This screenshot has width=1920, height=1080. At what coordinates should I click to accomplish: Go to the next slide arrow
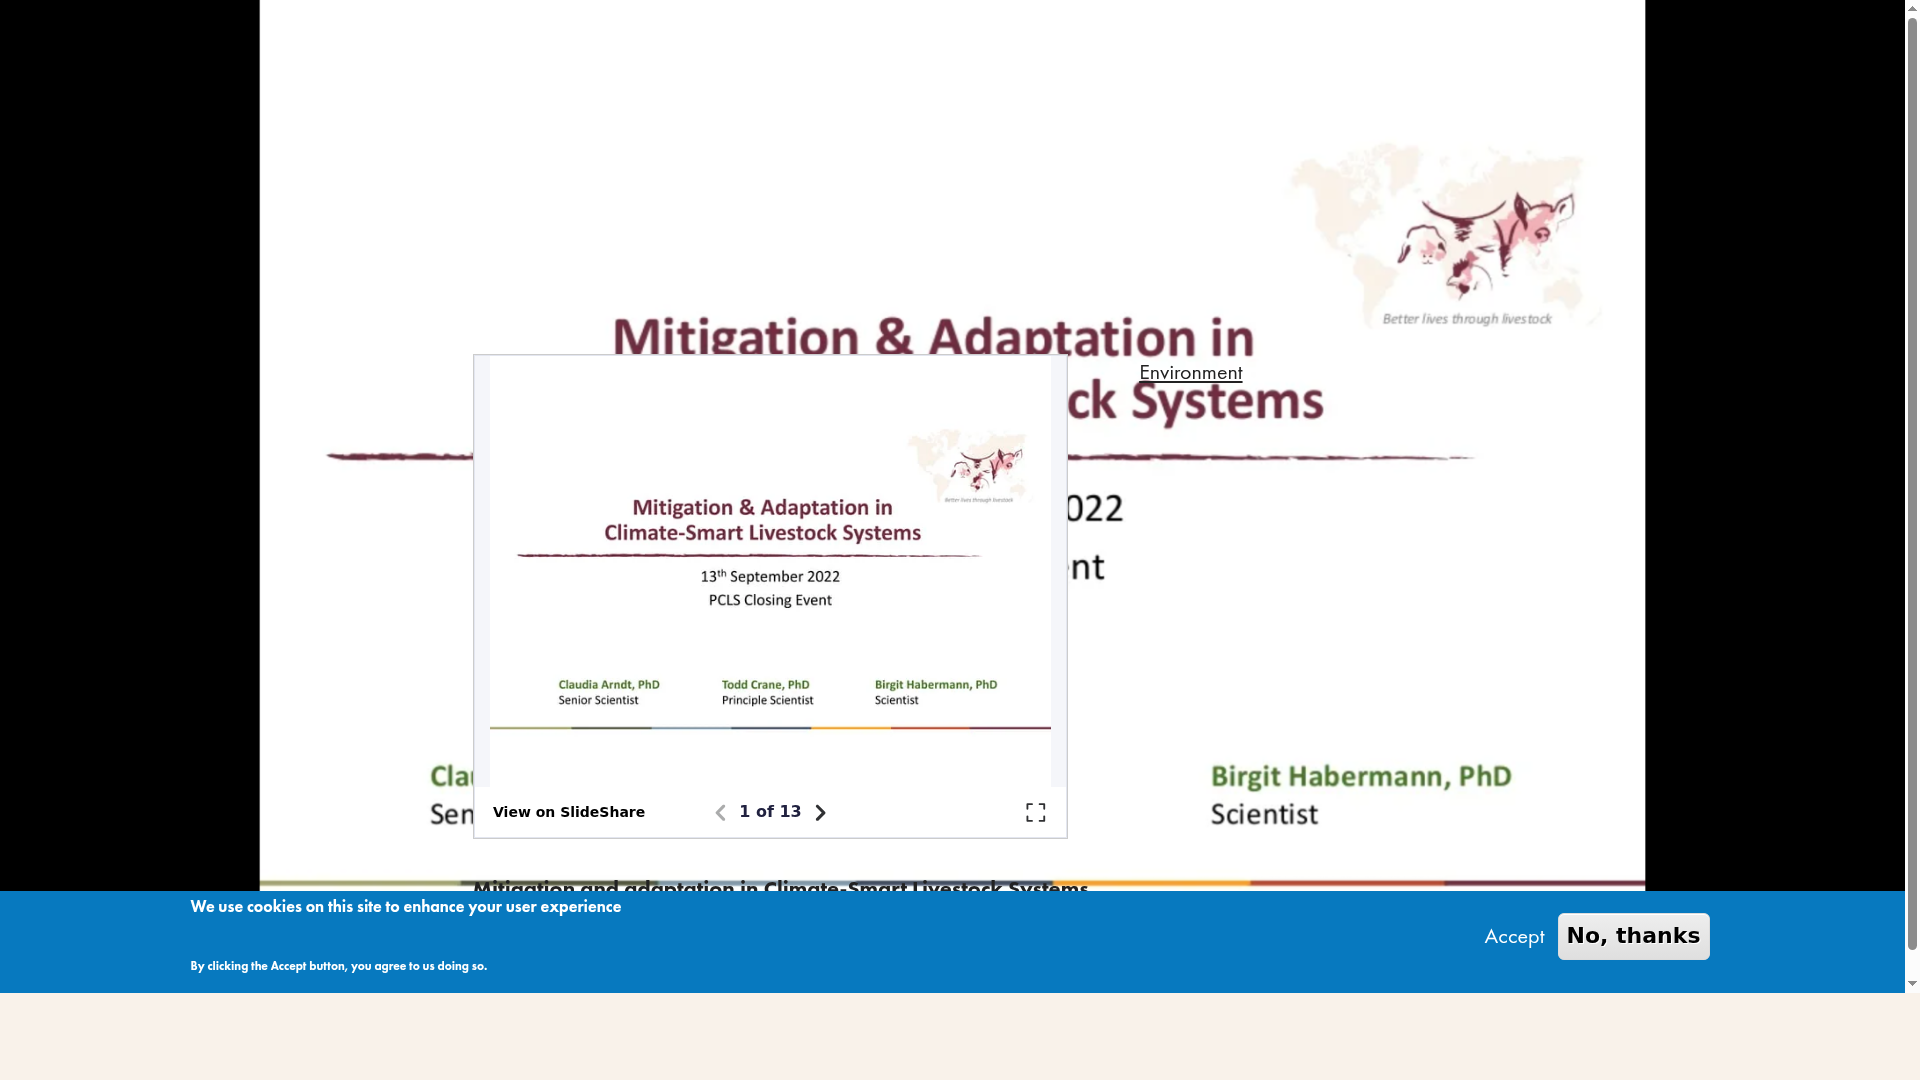click(x=820, y=813)
